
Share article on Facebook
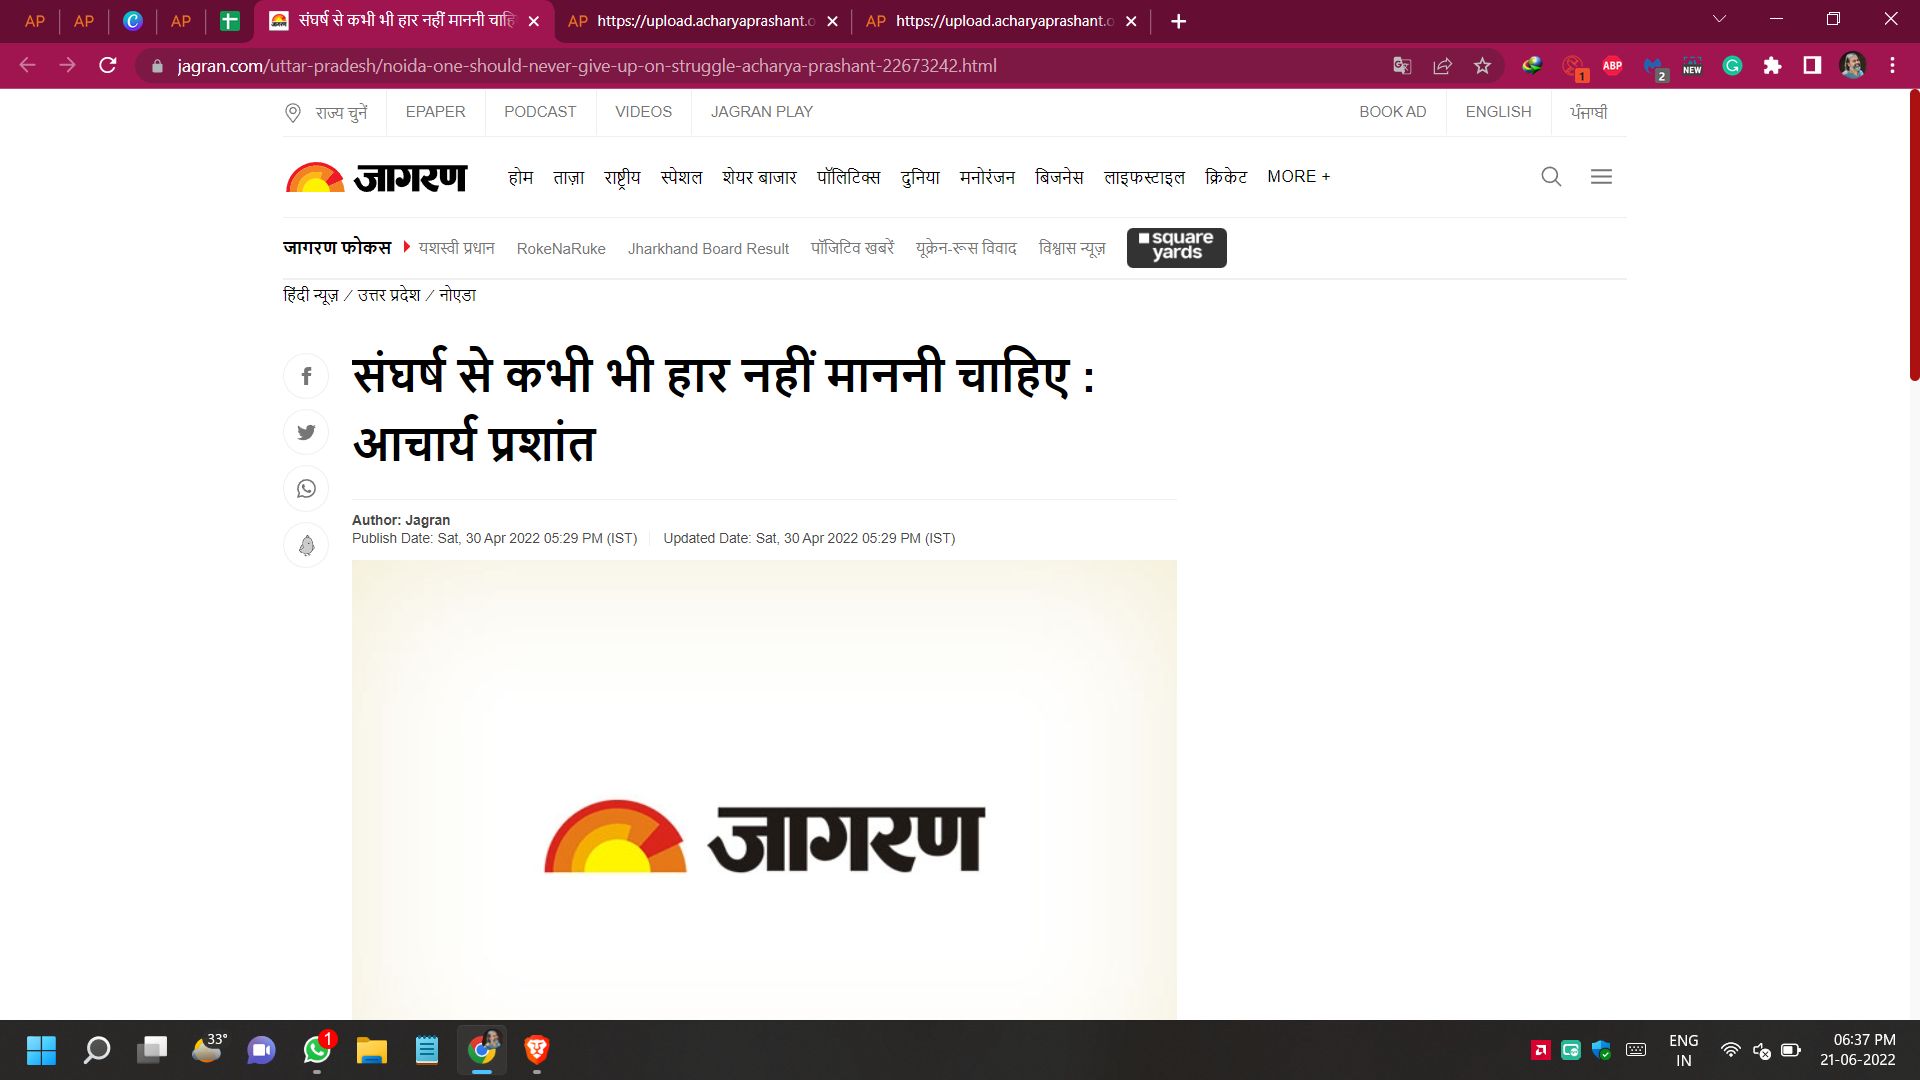pos(306,377)
